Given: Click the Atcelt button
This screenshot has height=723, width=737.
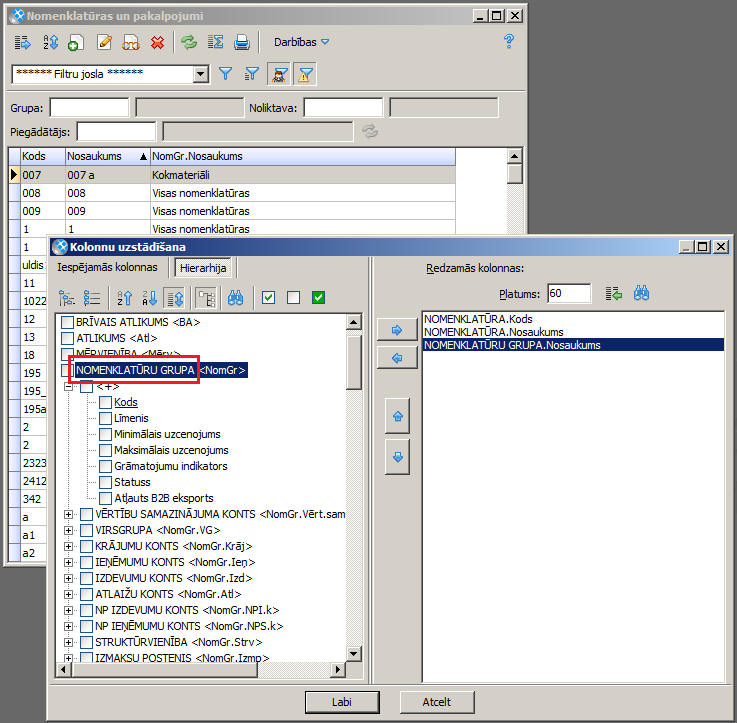Looking at the screenshot, I should pos(437,702).
